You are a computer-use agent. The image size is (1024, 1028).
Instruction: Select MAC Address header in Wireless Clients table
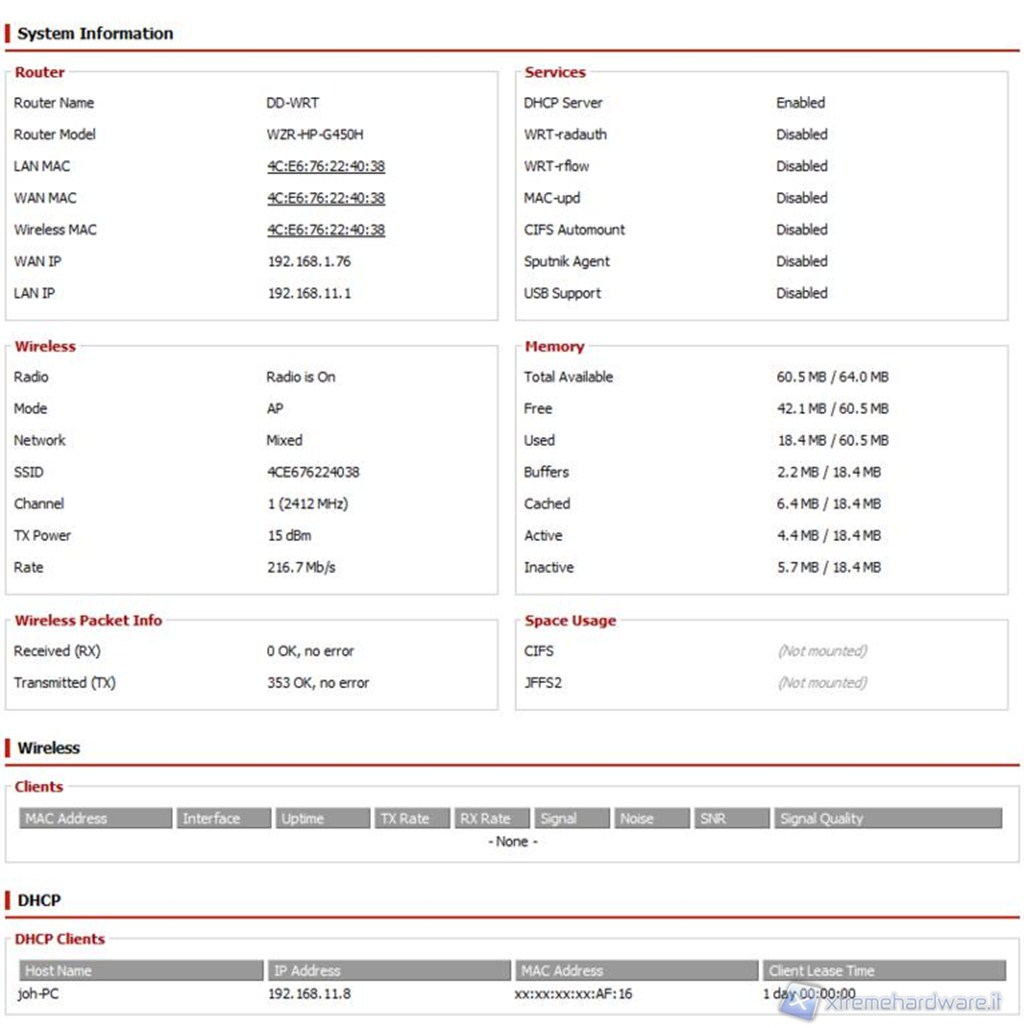pos(95,818)
